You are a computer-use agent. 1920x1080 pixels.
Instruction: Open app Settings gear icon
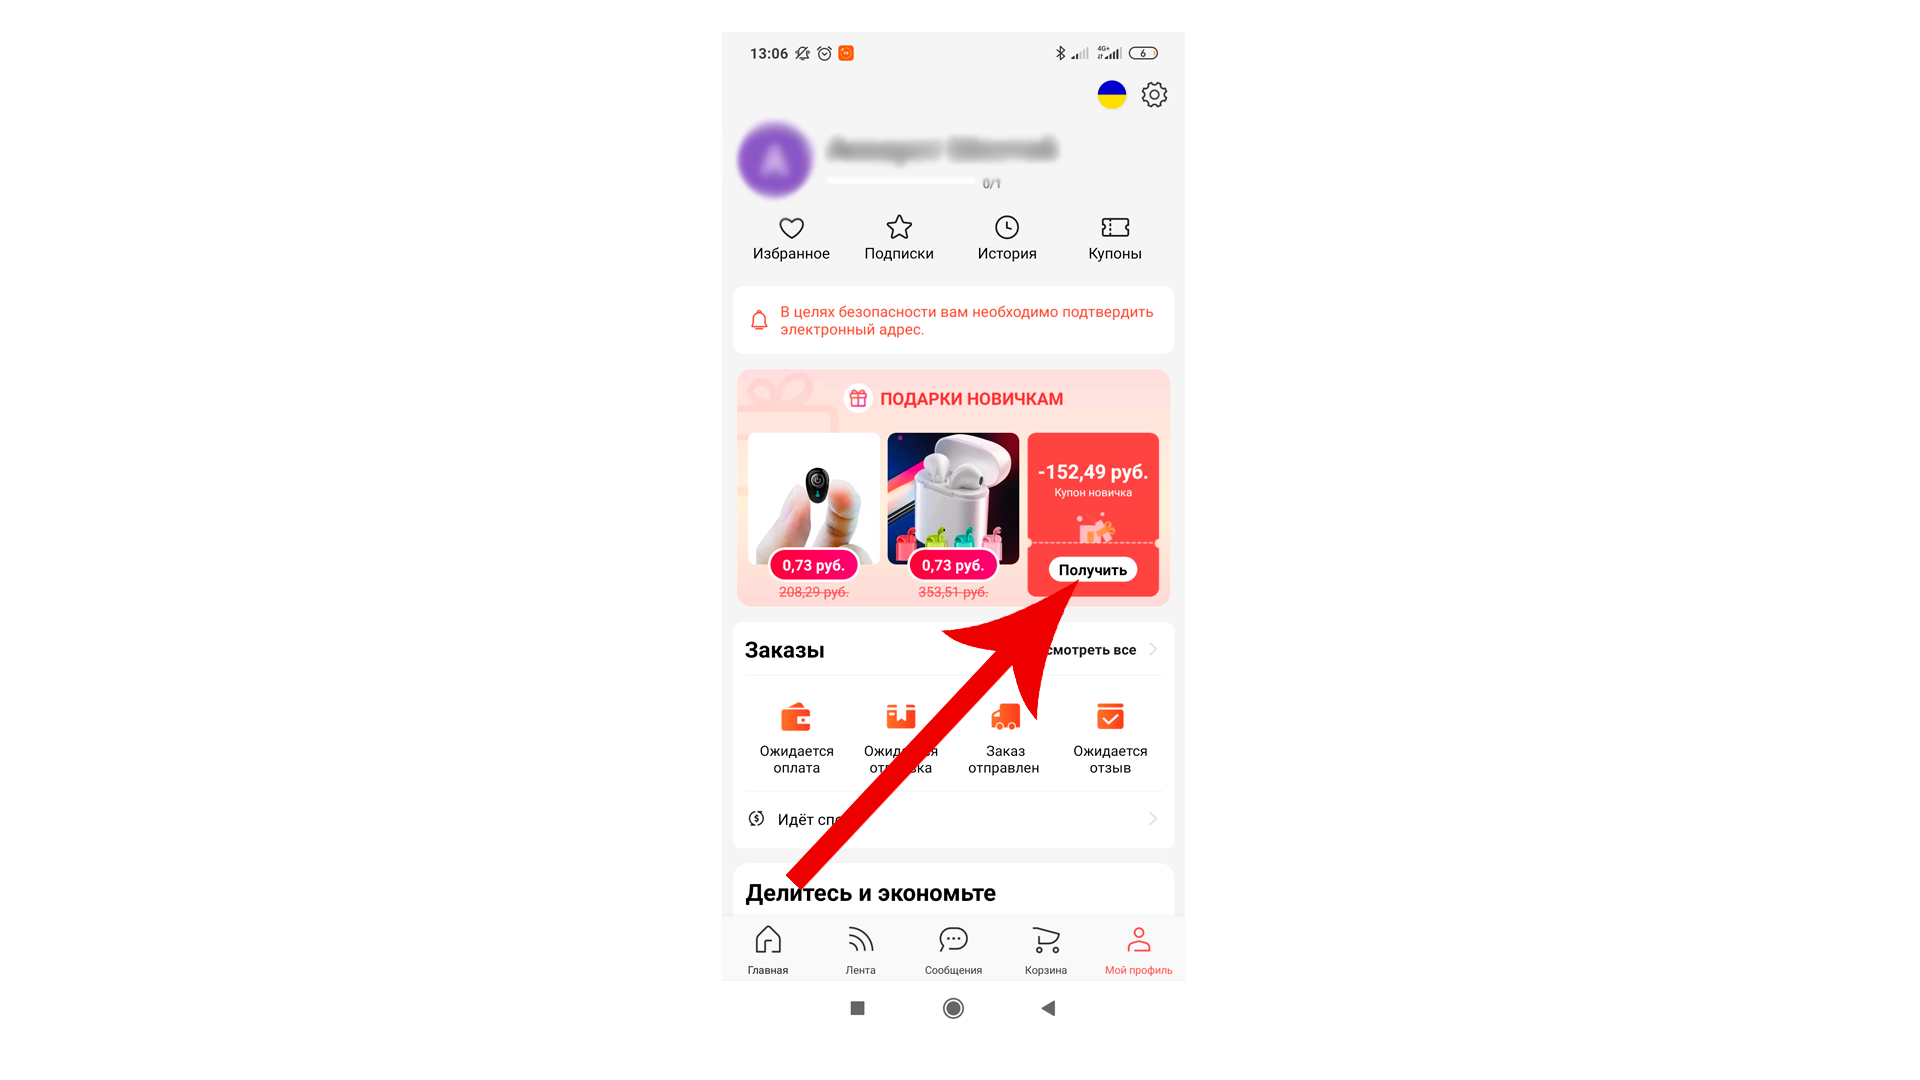(x=1154, y=95)
